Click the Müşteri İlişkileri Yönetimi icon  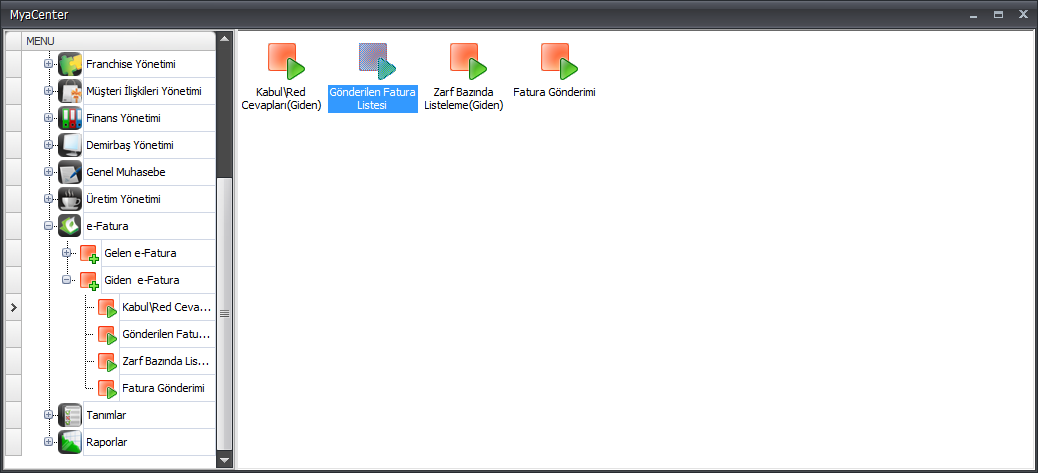[x=70, y=91]
